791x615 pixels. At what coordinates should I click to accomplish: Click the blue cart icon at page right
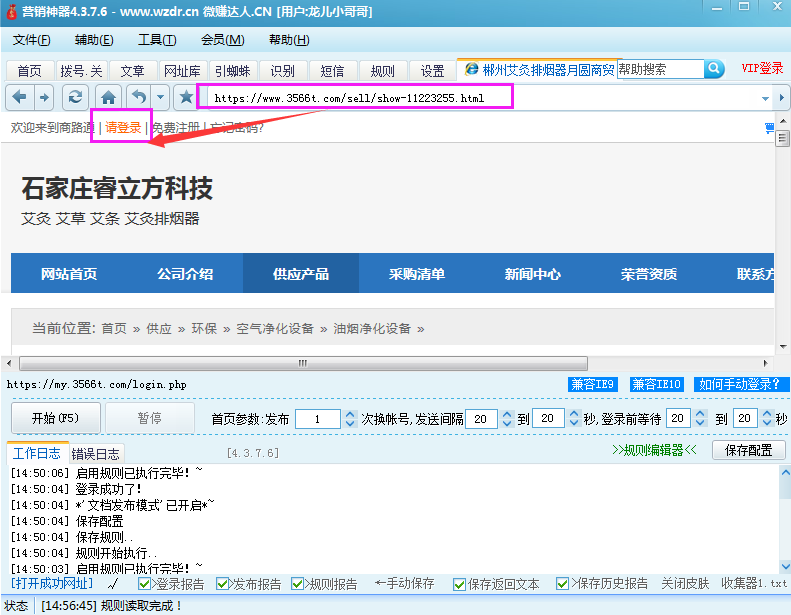[x=769, y=128]
